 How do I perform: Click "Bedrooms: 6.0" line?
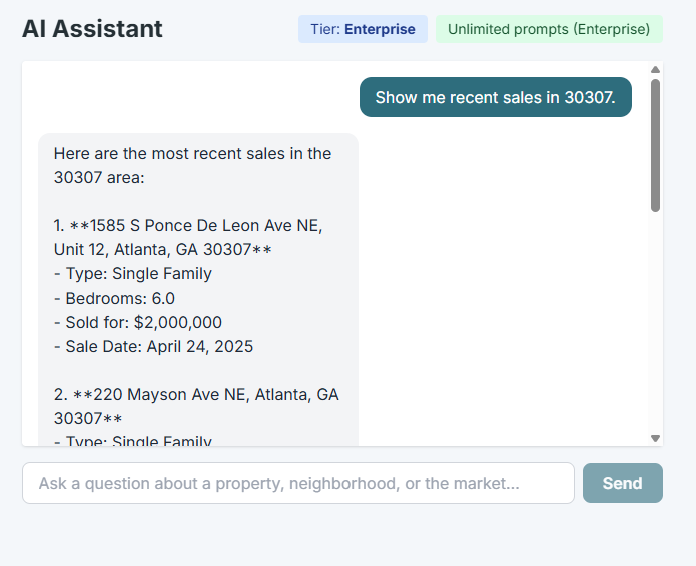pos(115,298)
